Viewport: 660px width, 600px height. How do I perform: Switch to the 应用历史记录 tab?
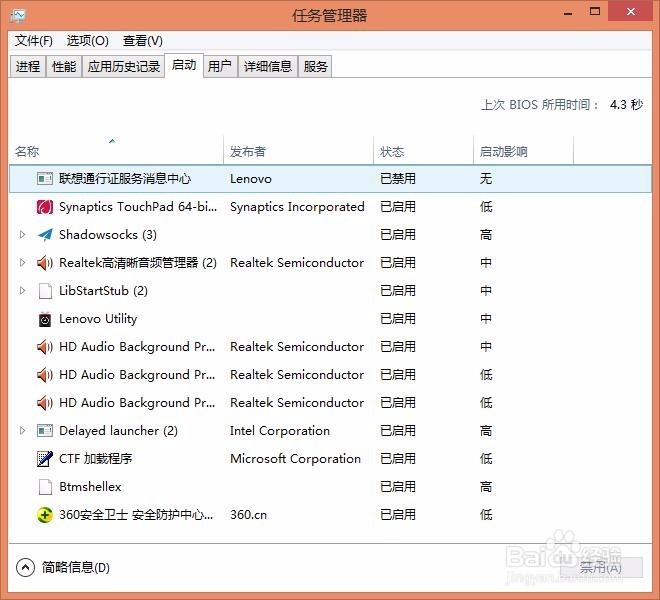pyautogui.click(x=123, y=67)
